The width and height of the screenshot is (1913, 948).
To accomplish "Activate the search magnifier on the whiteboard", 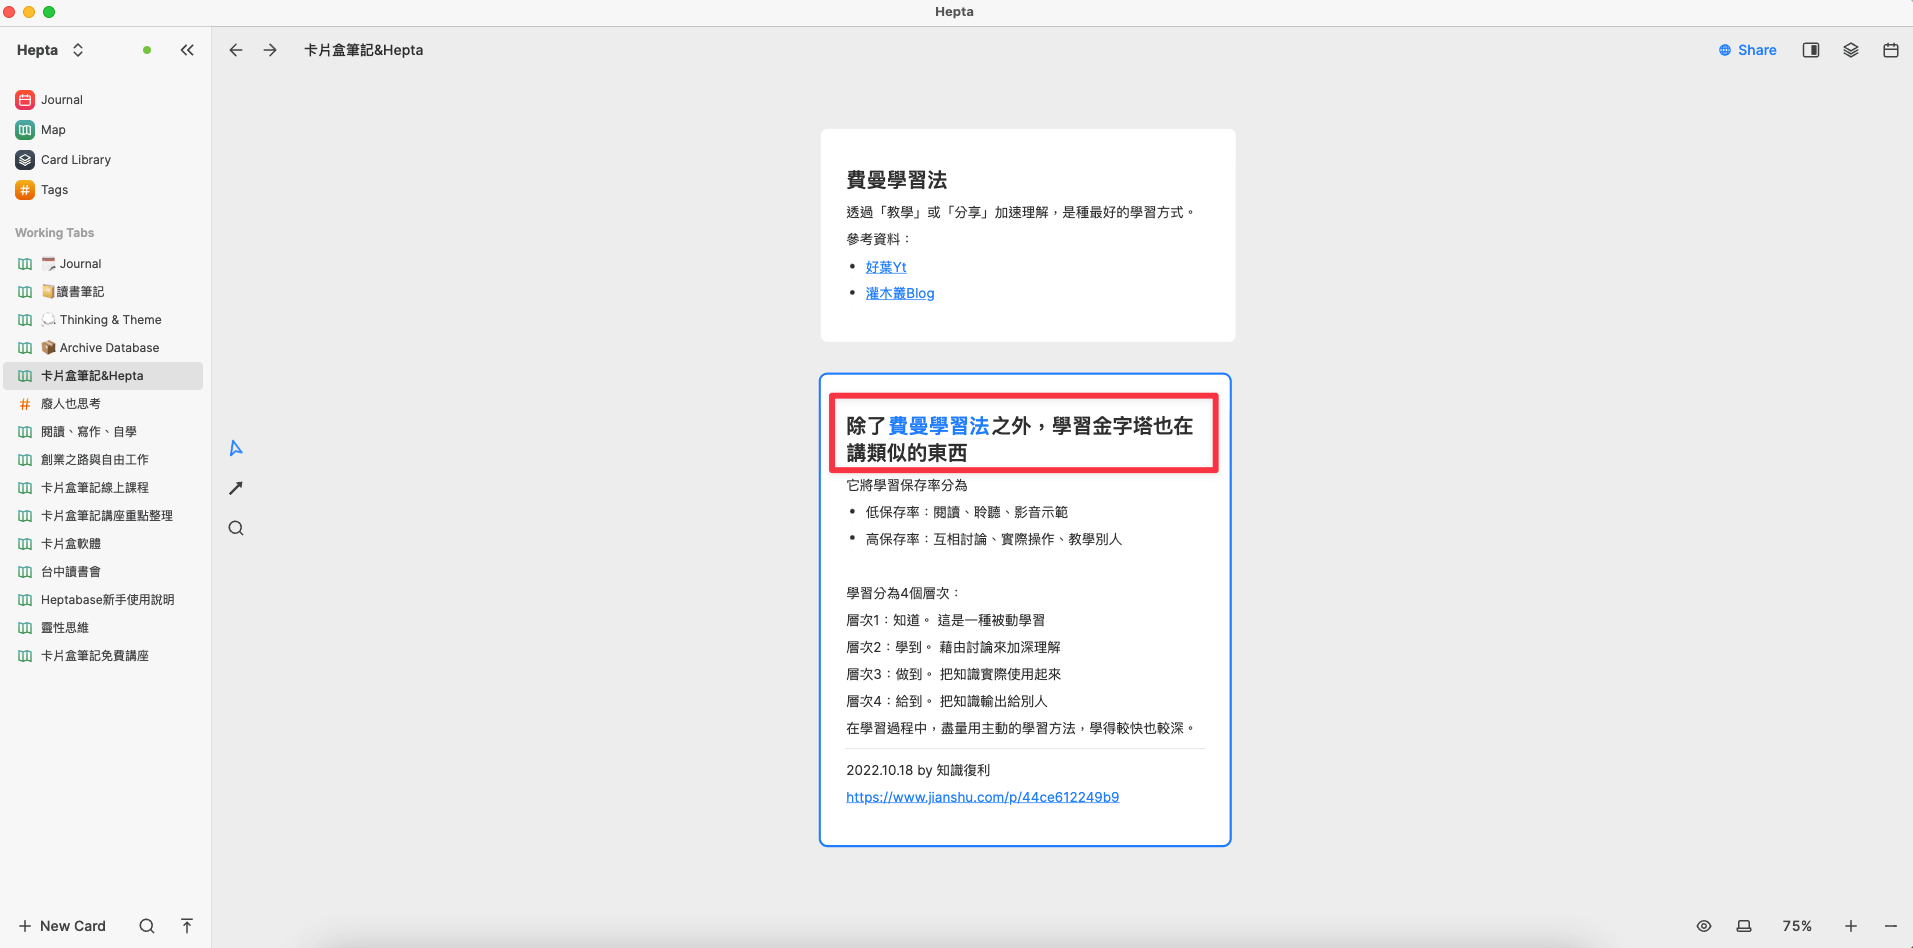I will pyautogui.click(x=235, y=528).
